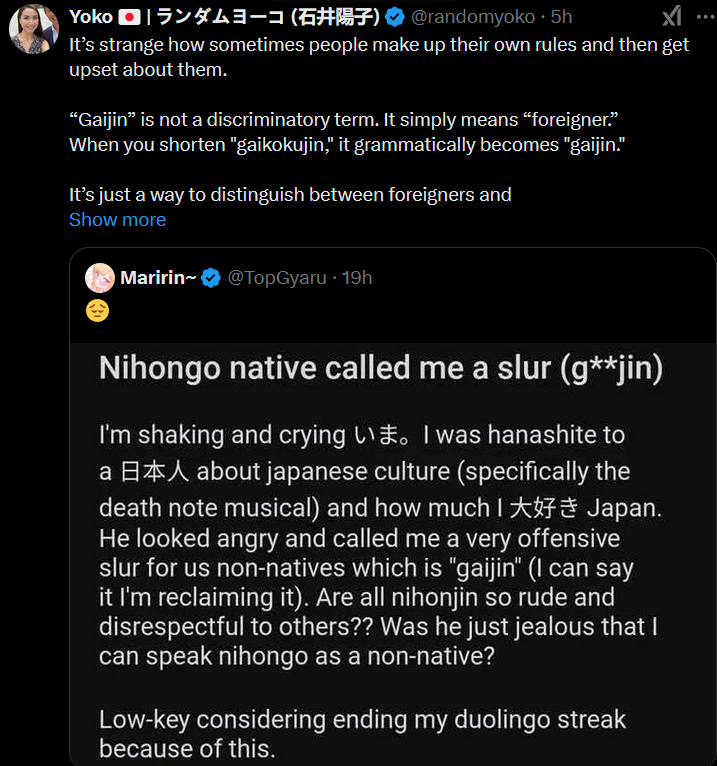
Task: Expand the post with Show more
Action: coord(117,220)
